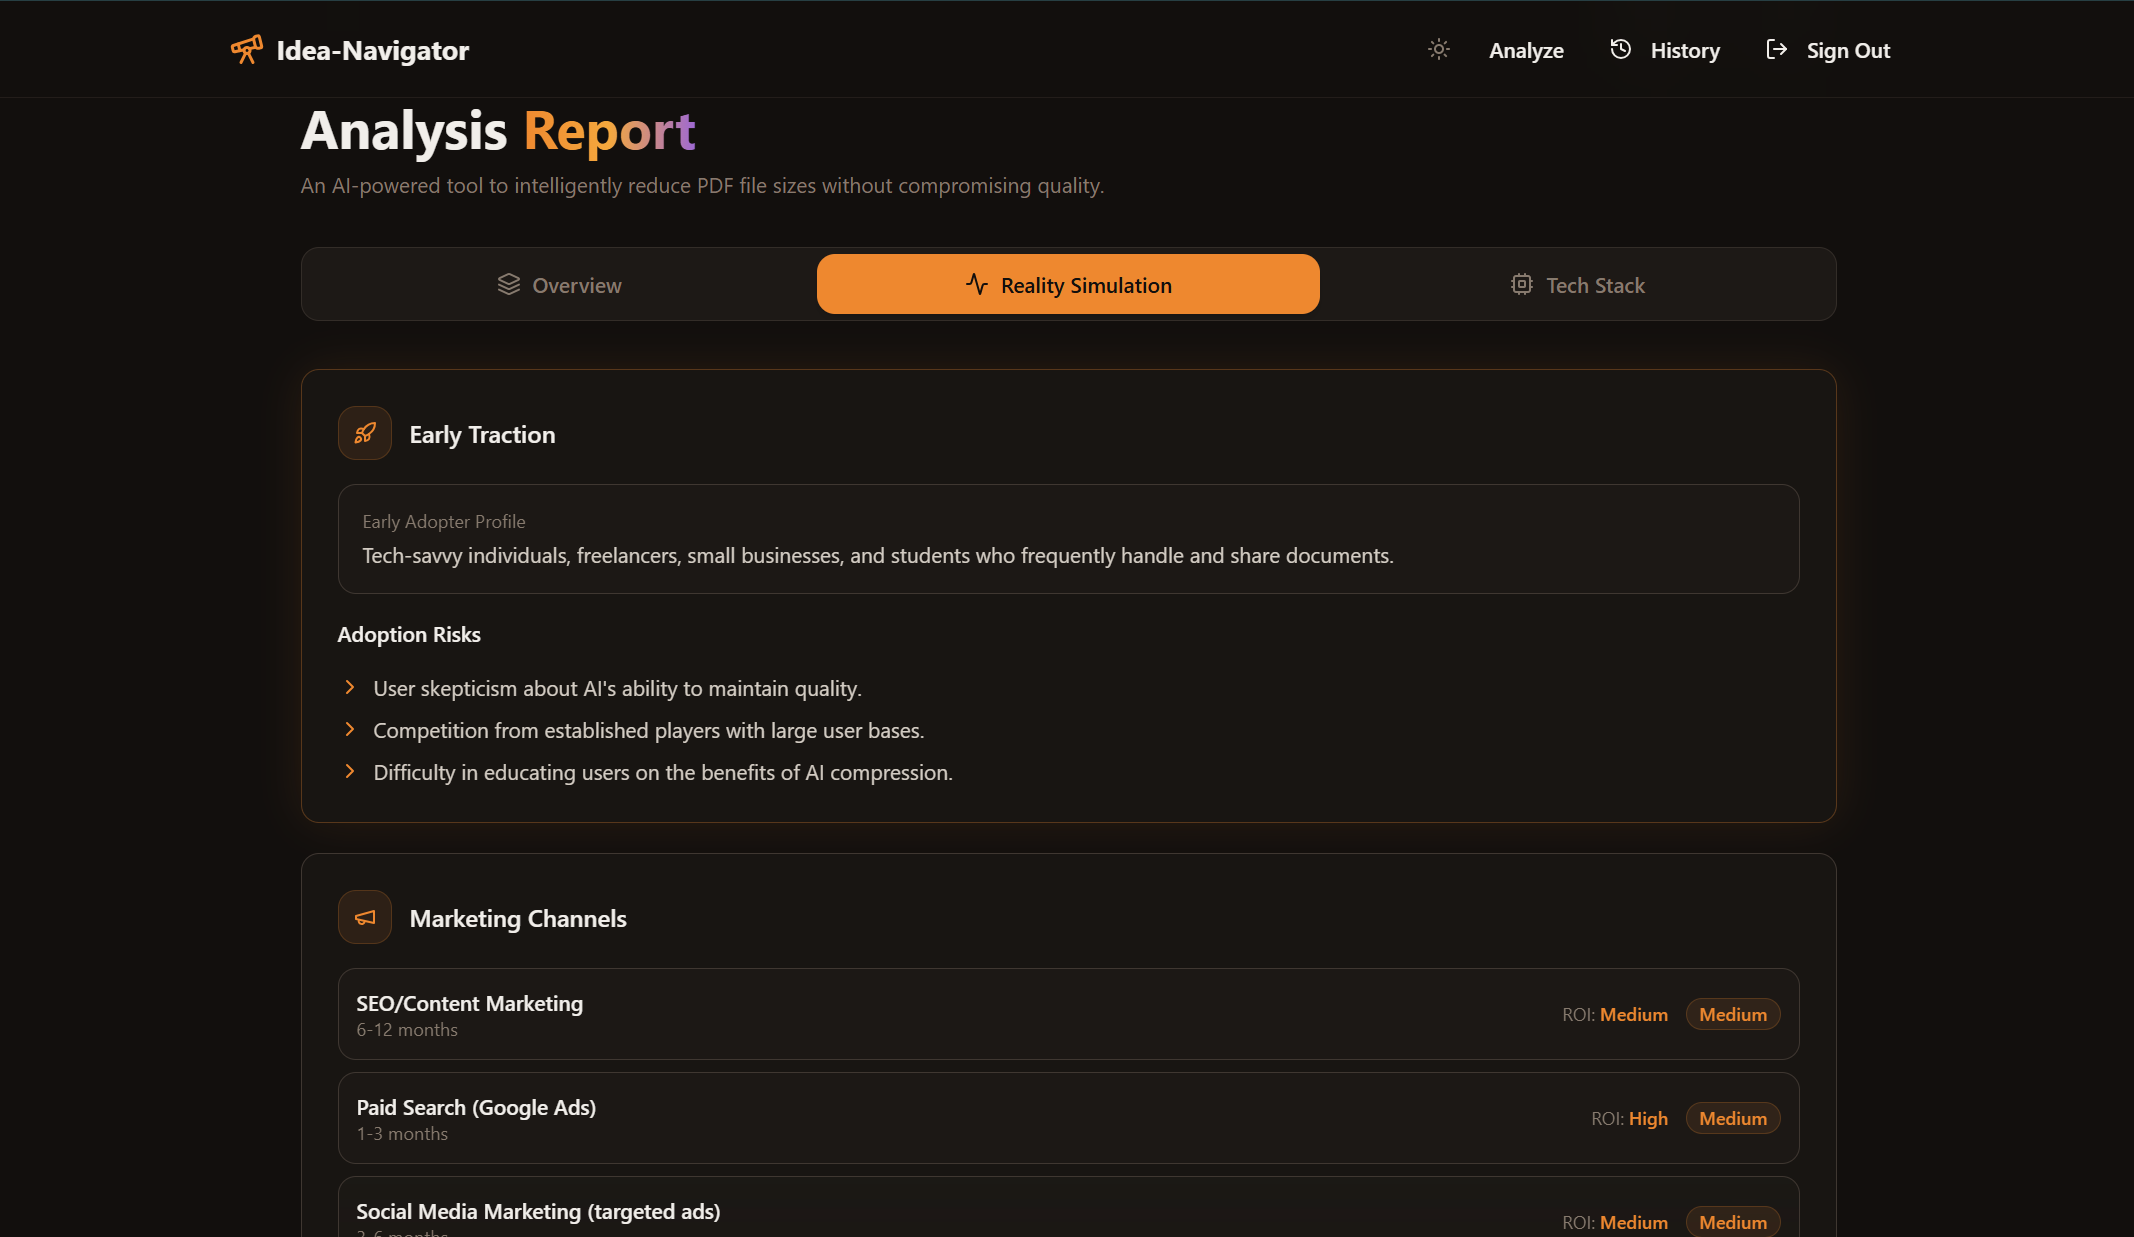Screen dimensions: 2134x1237
Task: Select the Paid Search (Google Ads) row
Action: tap(1068, 1118)
